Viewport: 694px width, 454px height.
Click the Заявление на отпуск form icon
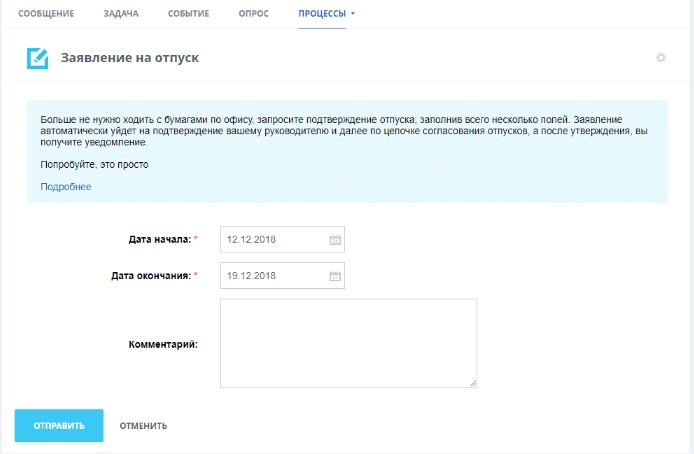coord(38,58)
